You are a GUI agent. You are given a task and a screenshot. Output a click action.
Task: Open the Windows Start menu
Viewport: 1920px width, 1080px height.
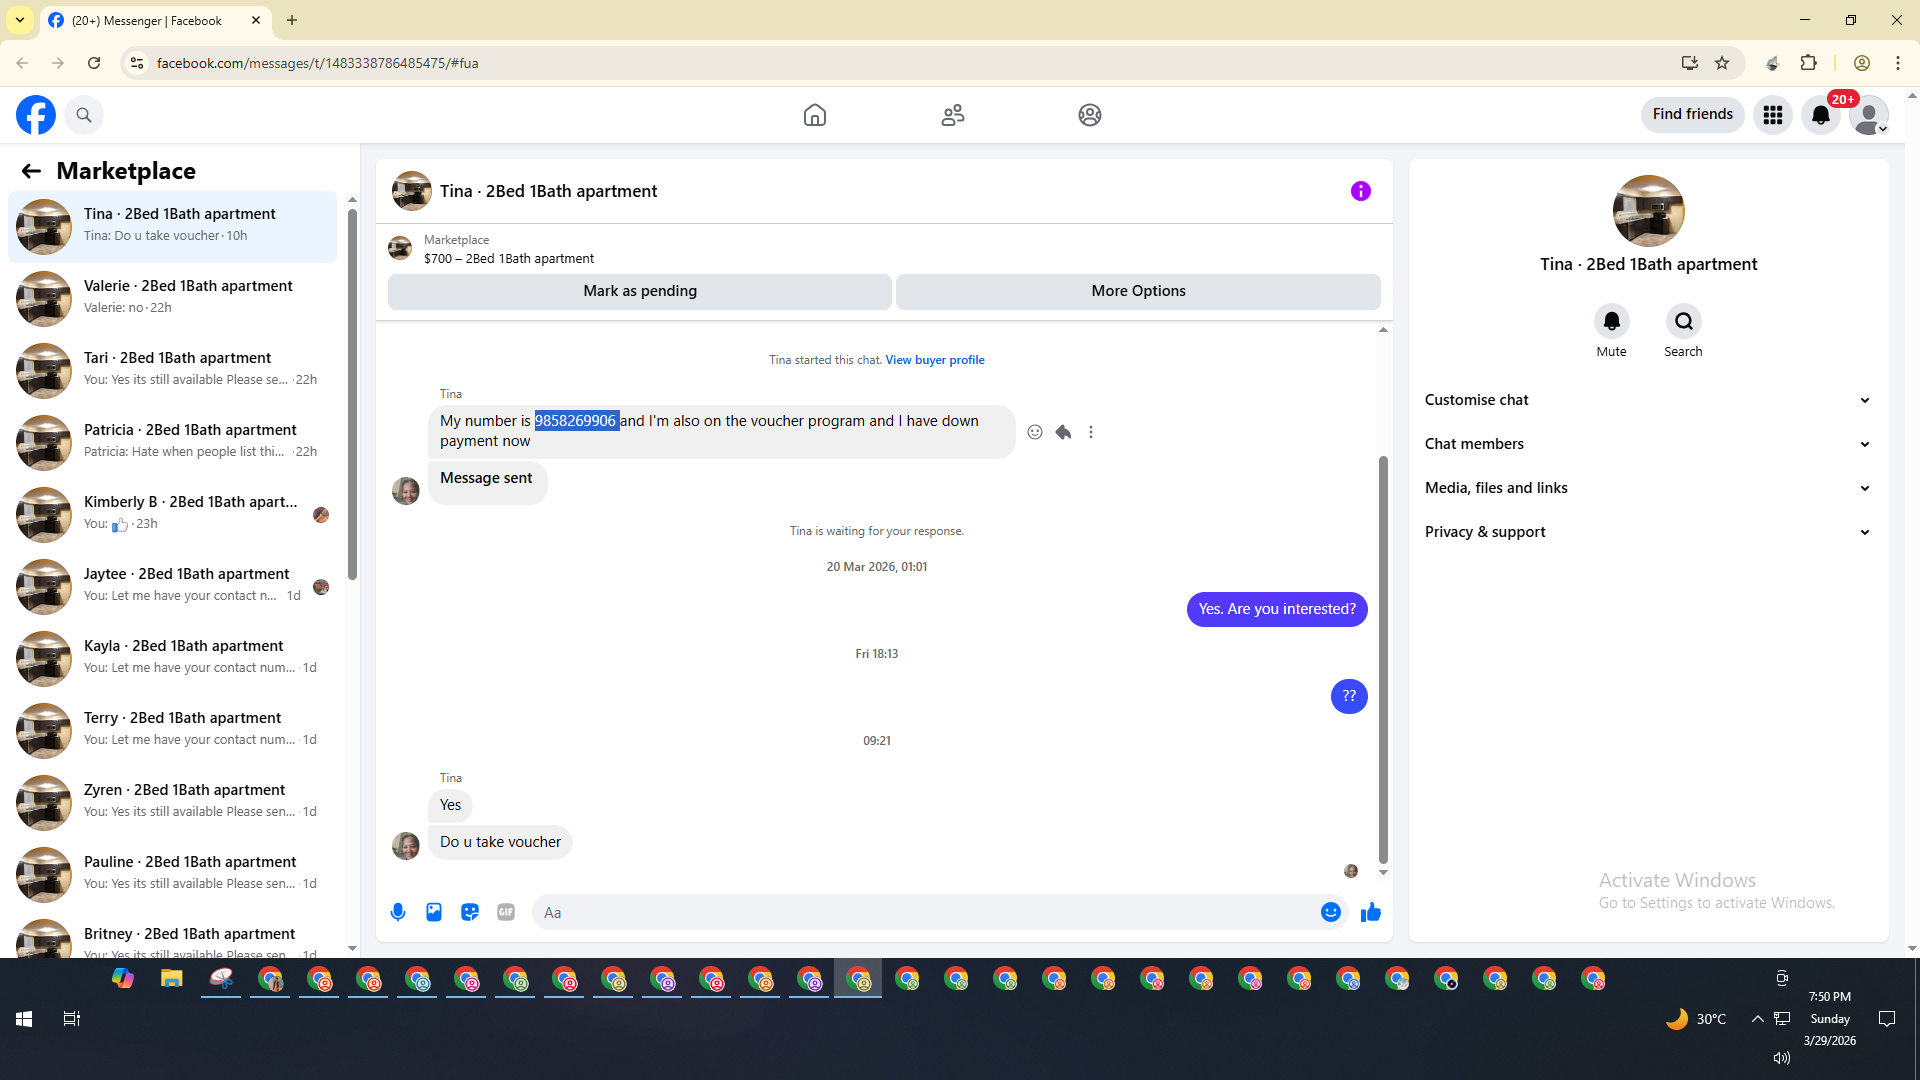[24, 1019]
